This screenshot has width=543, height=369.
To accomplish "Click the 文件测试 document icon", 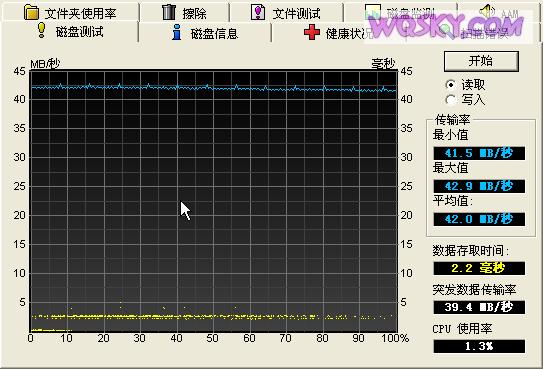I will (258, 12).
